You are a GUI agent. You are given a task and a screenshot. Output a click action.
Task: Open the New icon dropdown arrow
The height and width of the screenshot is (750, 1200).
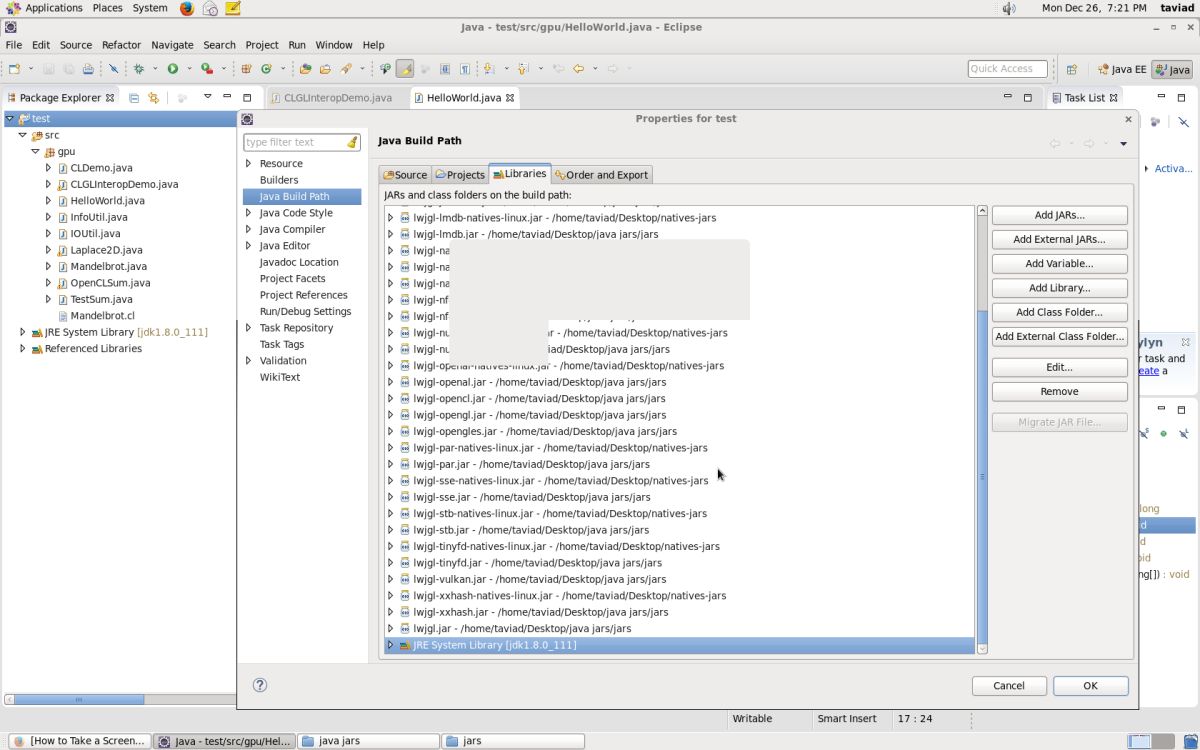[x=31, y=69]
